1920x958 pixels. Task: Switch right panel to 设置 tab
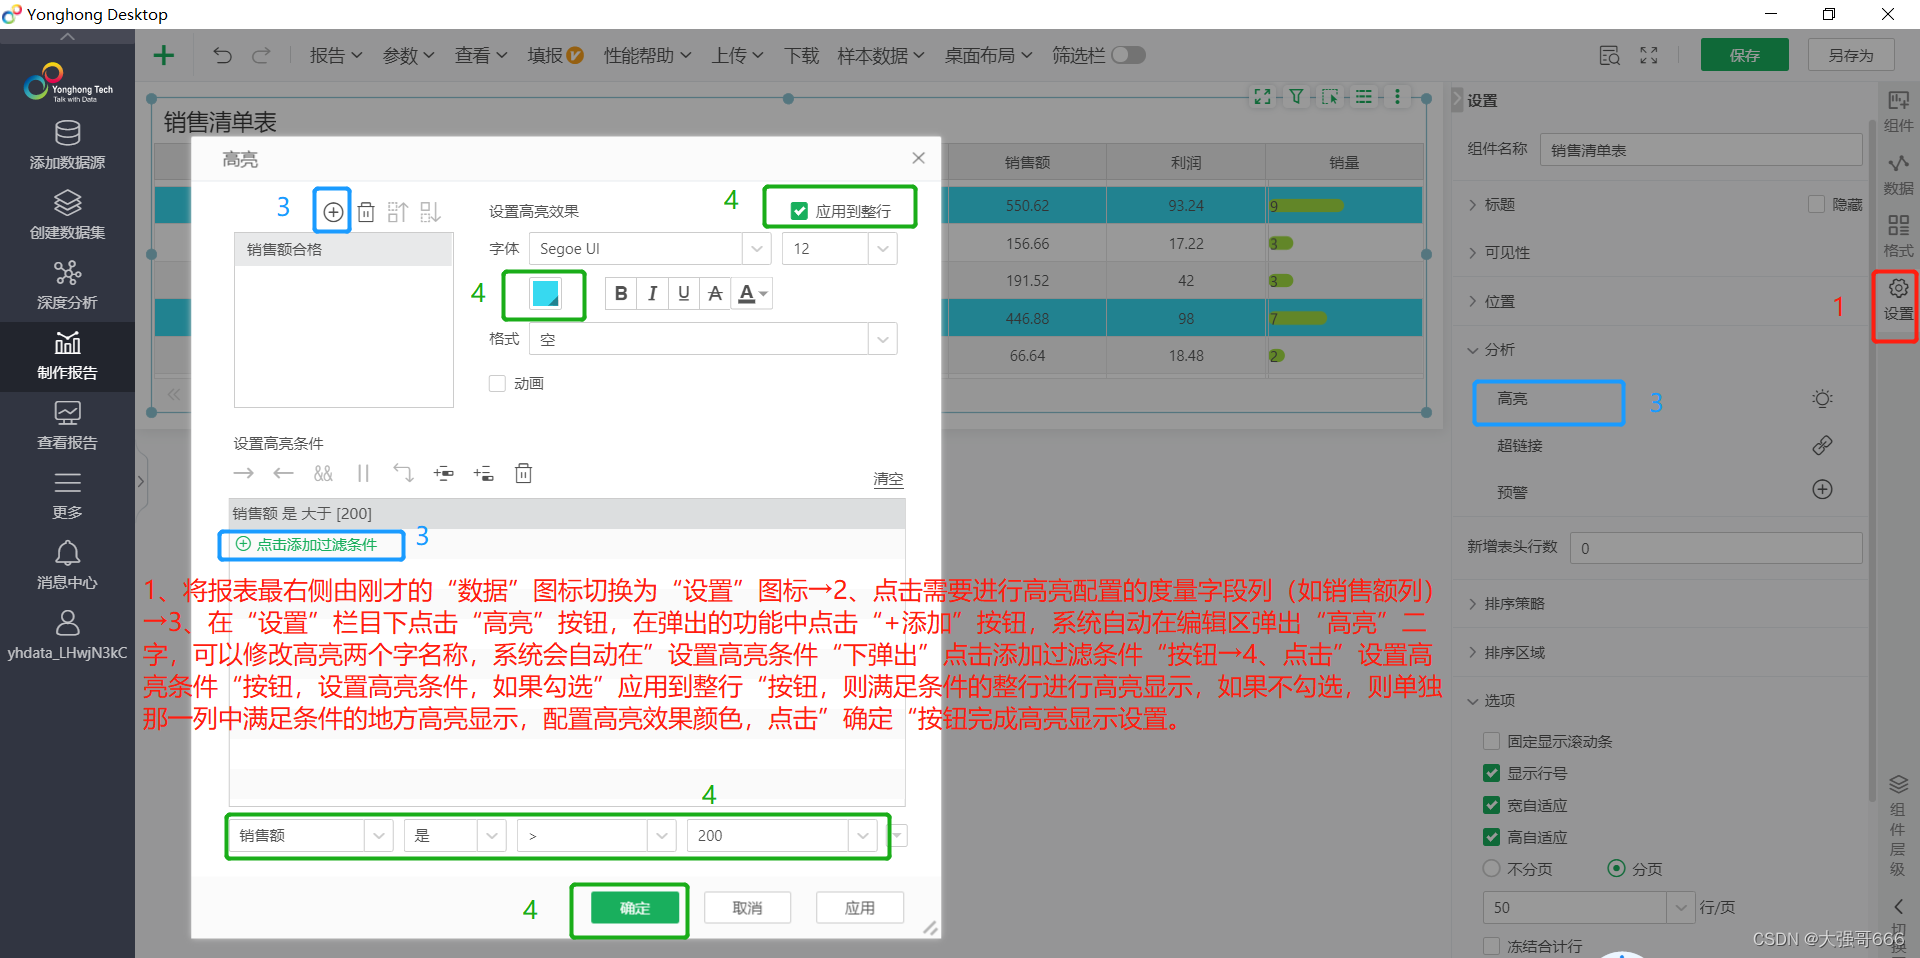tap(1898, 299)
